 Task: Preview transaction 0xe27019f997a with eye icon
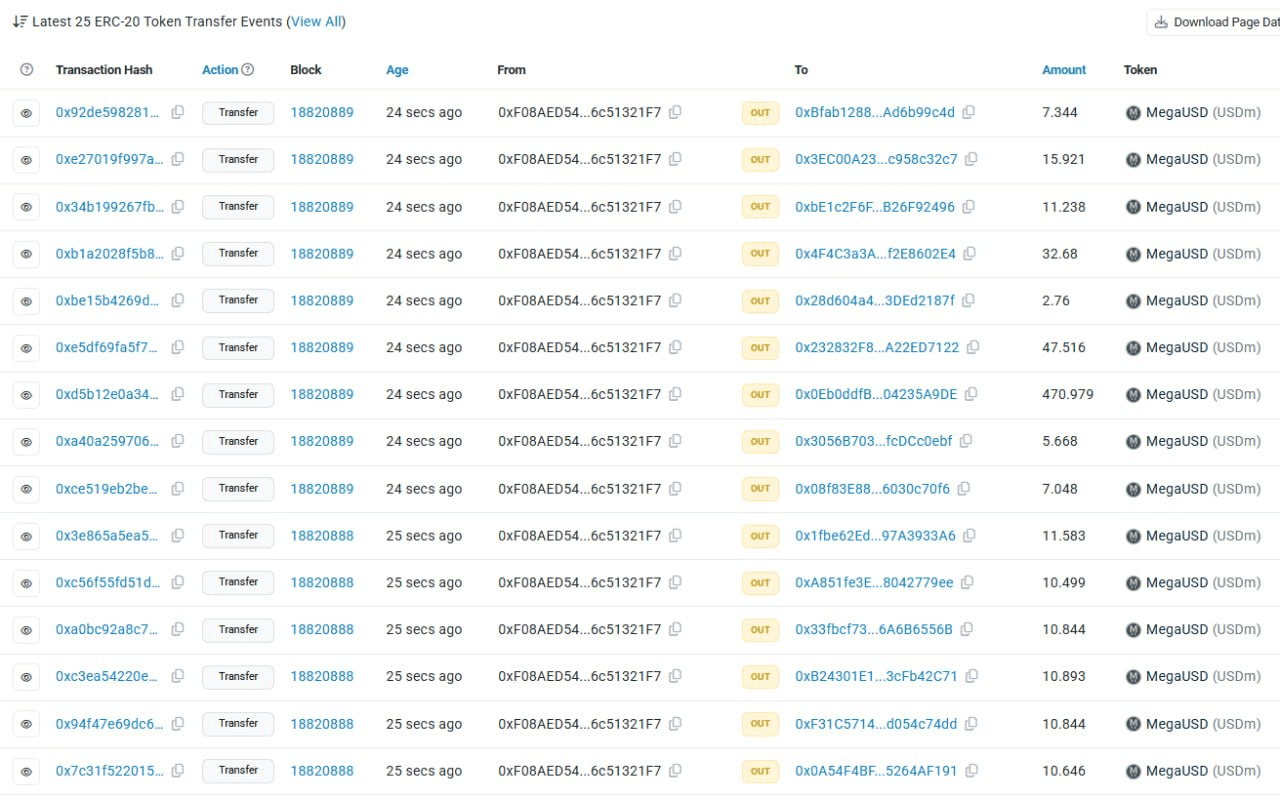click(26, 160)
